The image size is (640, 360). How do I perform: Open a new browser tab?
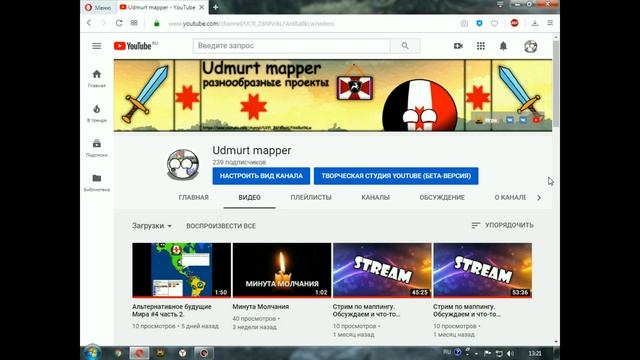216,7
